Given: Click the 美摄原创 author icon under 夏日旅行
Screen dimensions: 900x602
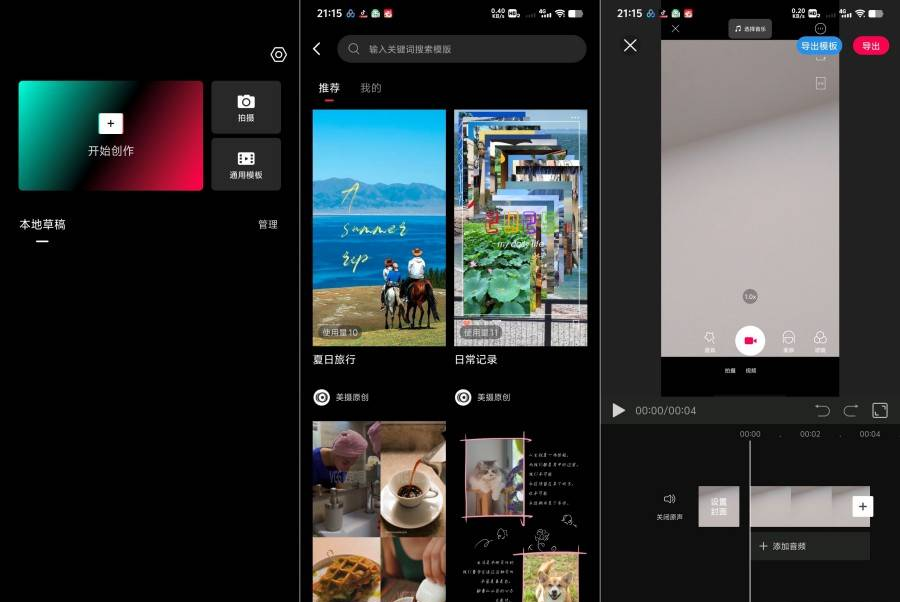Looking at the screenshot, I should click(321, 397).
